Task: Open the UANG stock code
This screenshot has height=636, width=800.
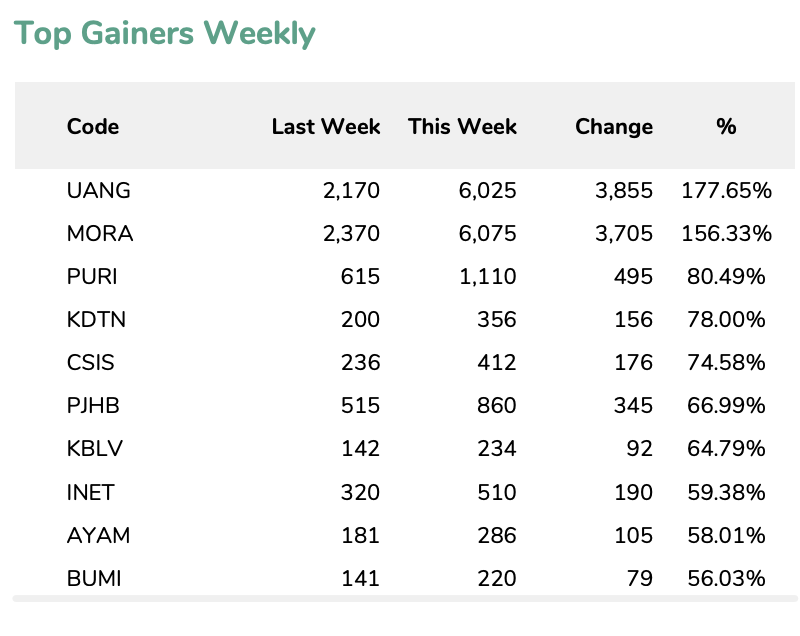Action: 98,191
